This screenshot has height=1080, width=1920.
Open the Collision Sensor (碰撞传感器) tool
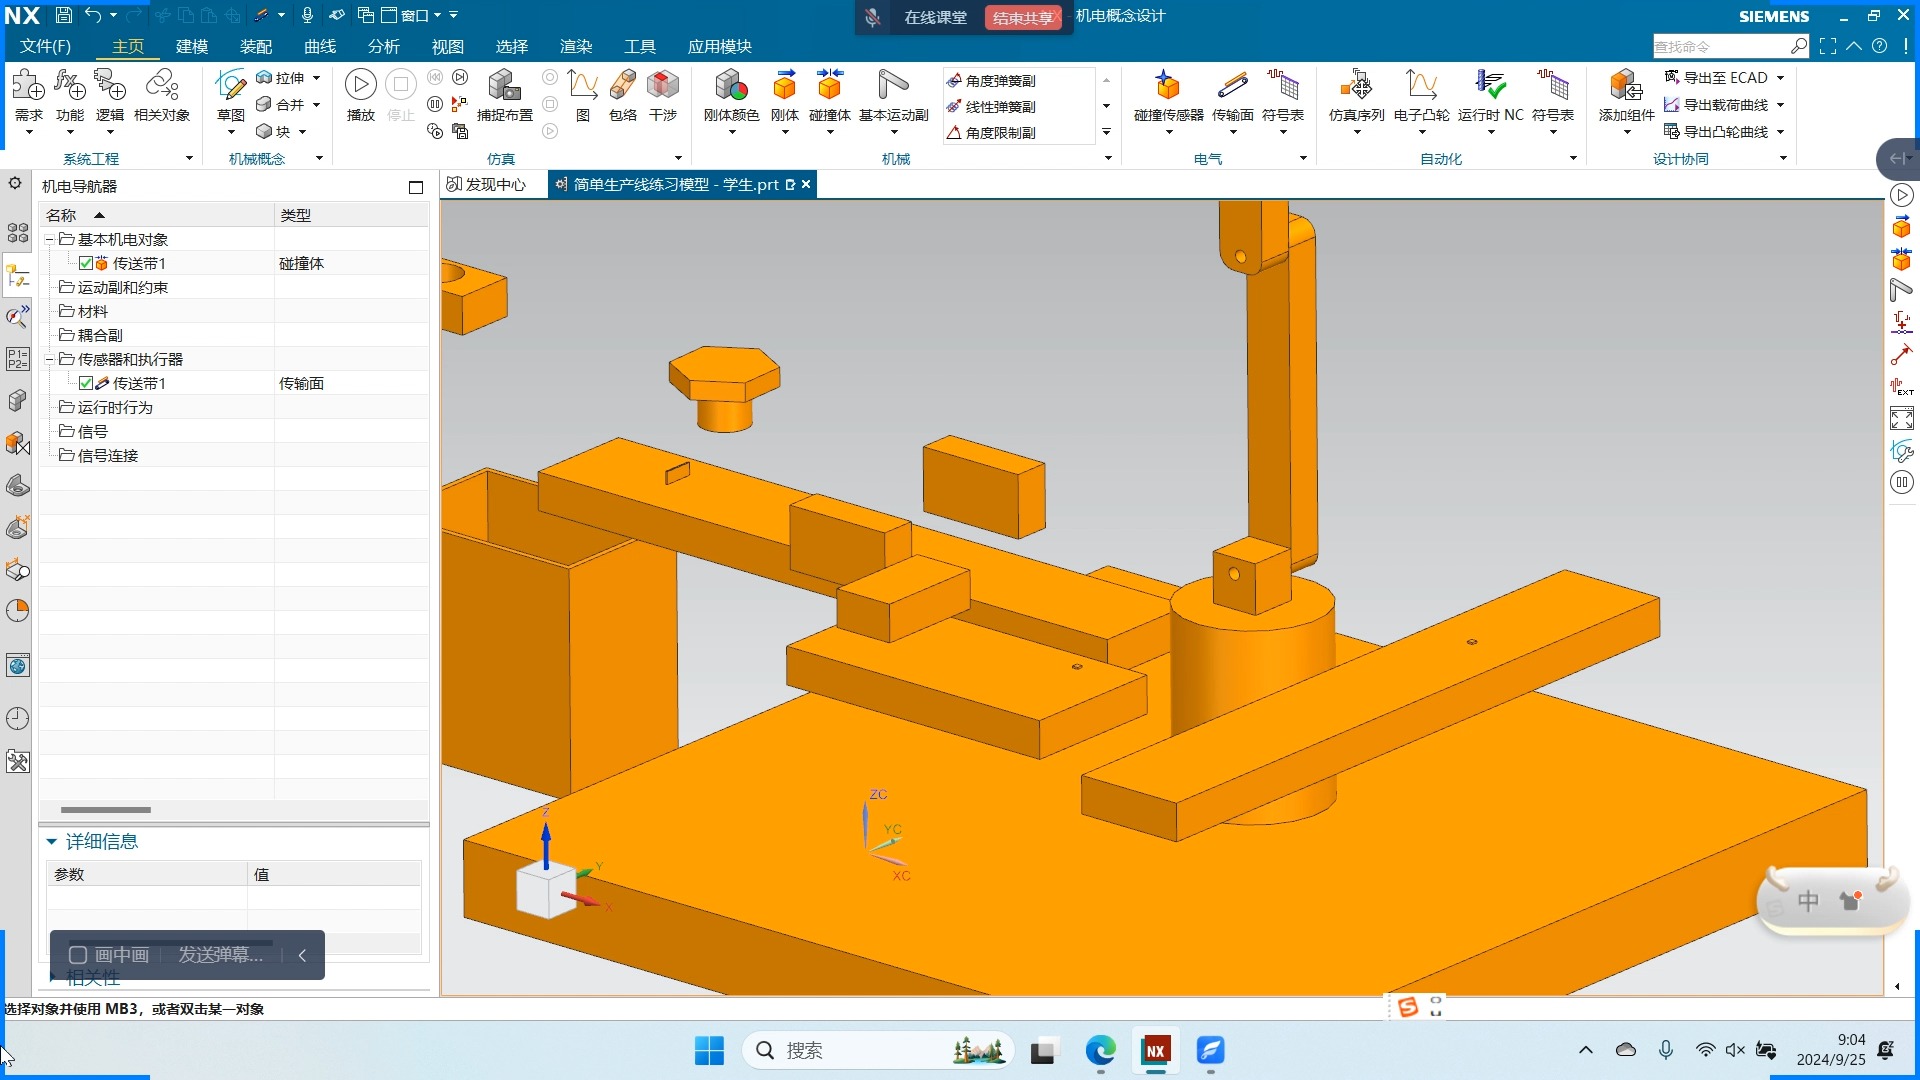(1168, 88)
